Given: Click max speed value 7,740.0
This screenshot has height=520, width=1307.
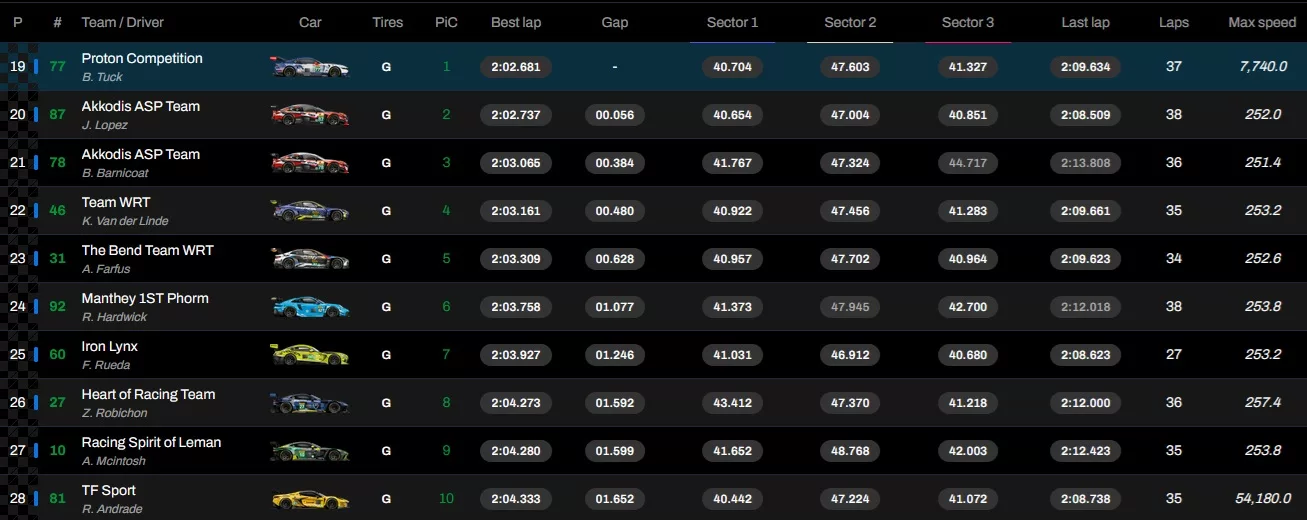Looking at the screenshot, I should 1262,67.
